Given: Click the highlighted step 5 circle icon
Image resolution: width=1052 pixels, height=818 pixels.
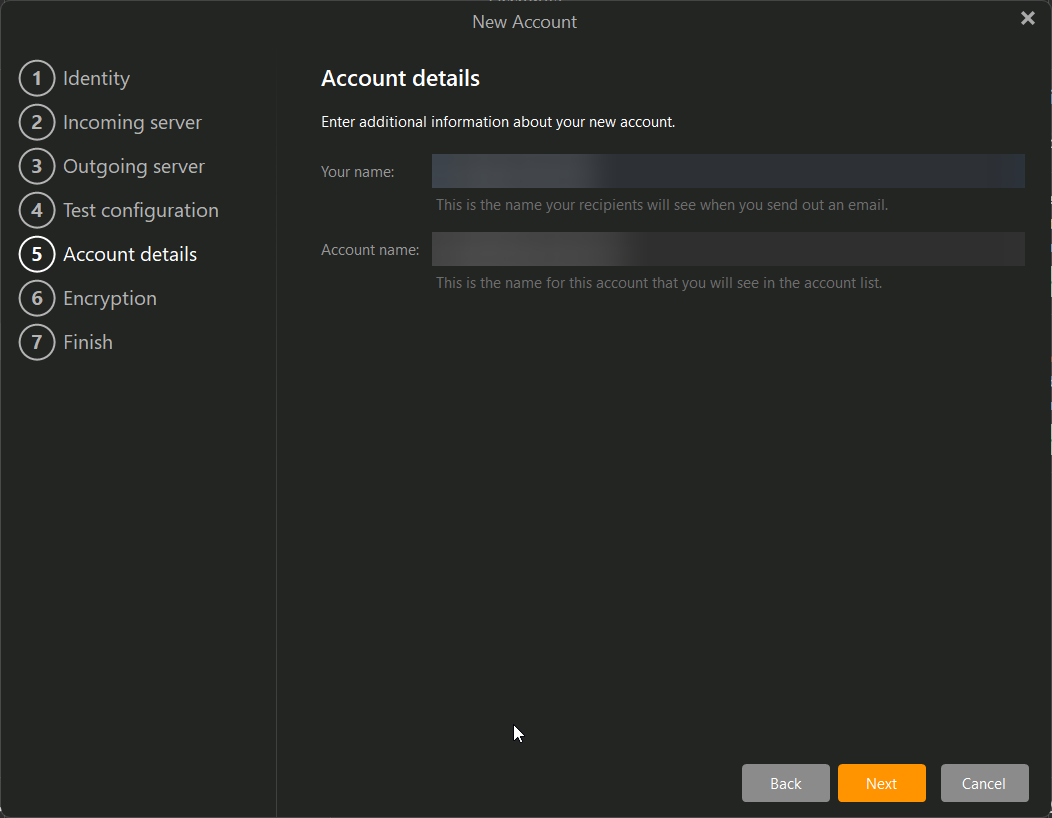Looking at the screenshot, I should click(x=37, y=254).
